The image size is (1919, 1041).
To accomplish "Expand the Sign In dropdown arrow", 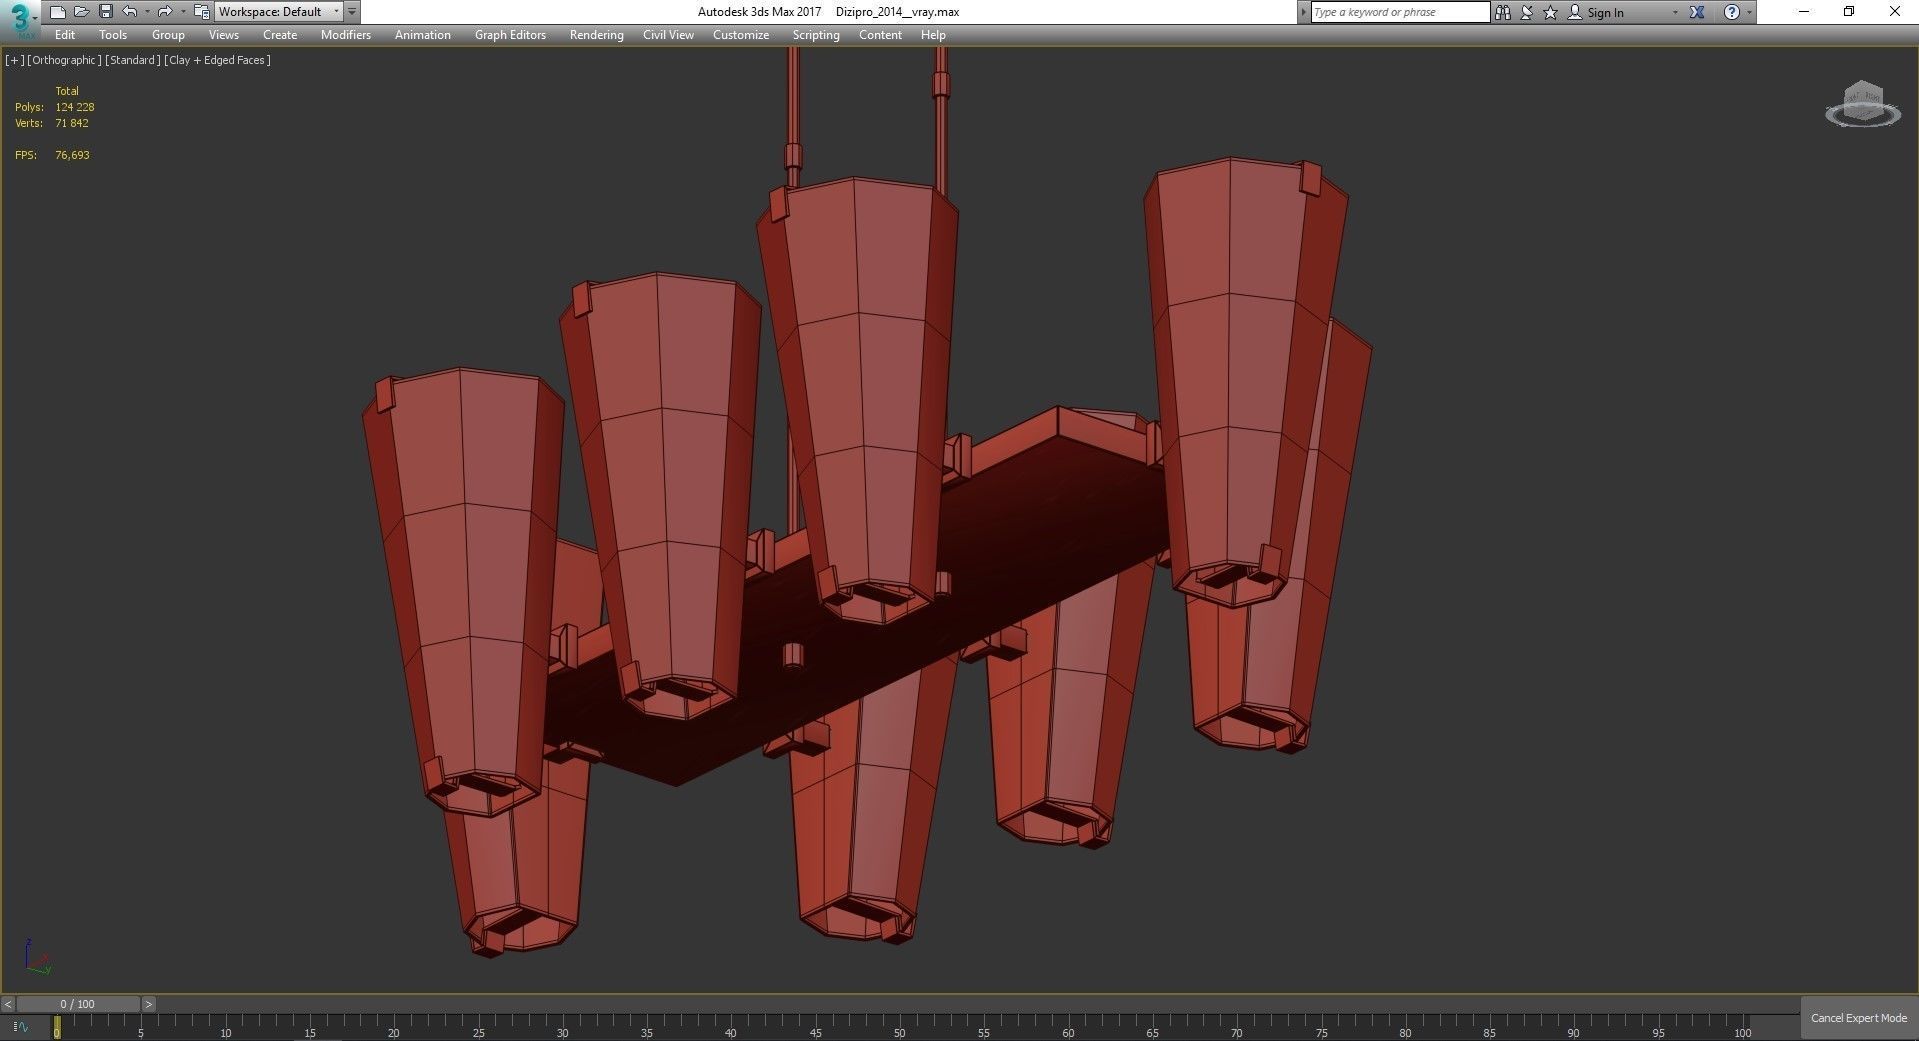I will (x=1675, y=12).
